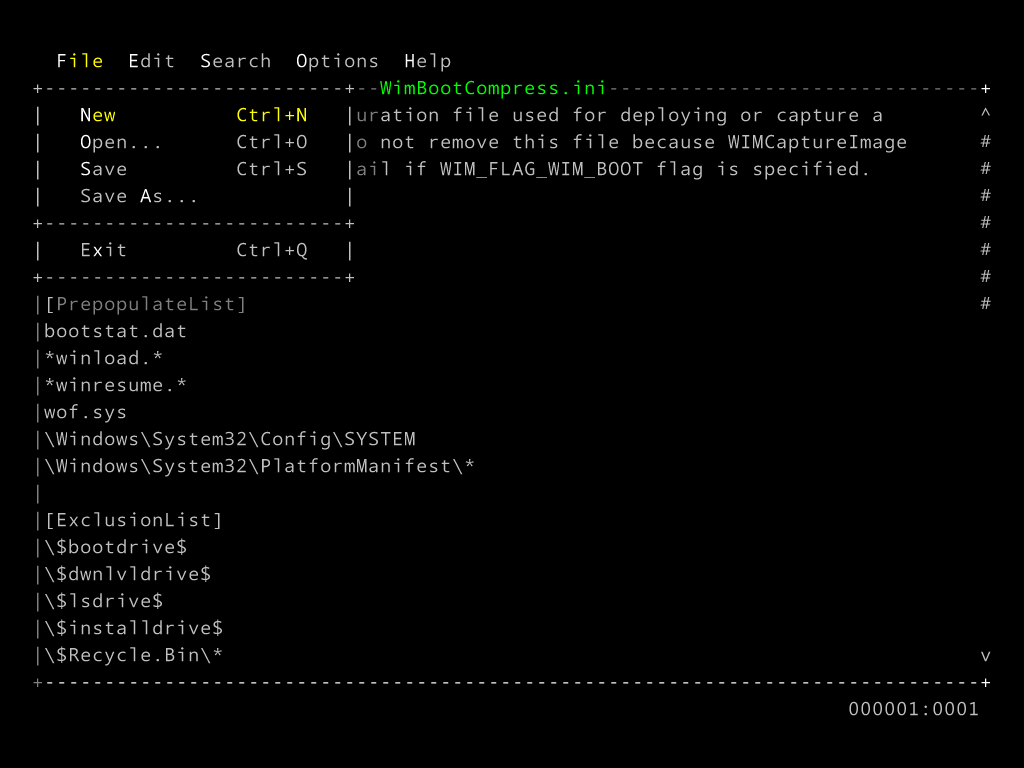Click the wof.sys text line
The image size is (1024, 768).
[x=85, y=412]
